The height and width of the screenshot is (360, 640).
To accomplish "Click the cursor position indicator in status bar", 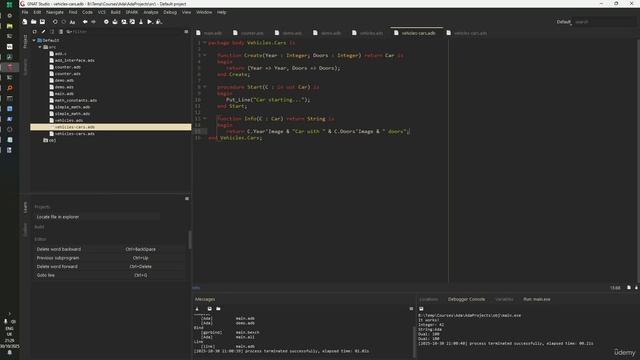I will [615, 288].
